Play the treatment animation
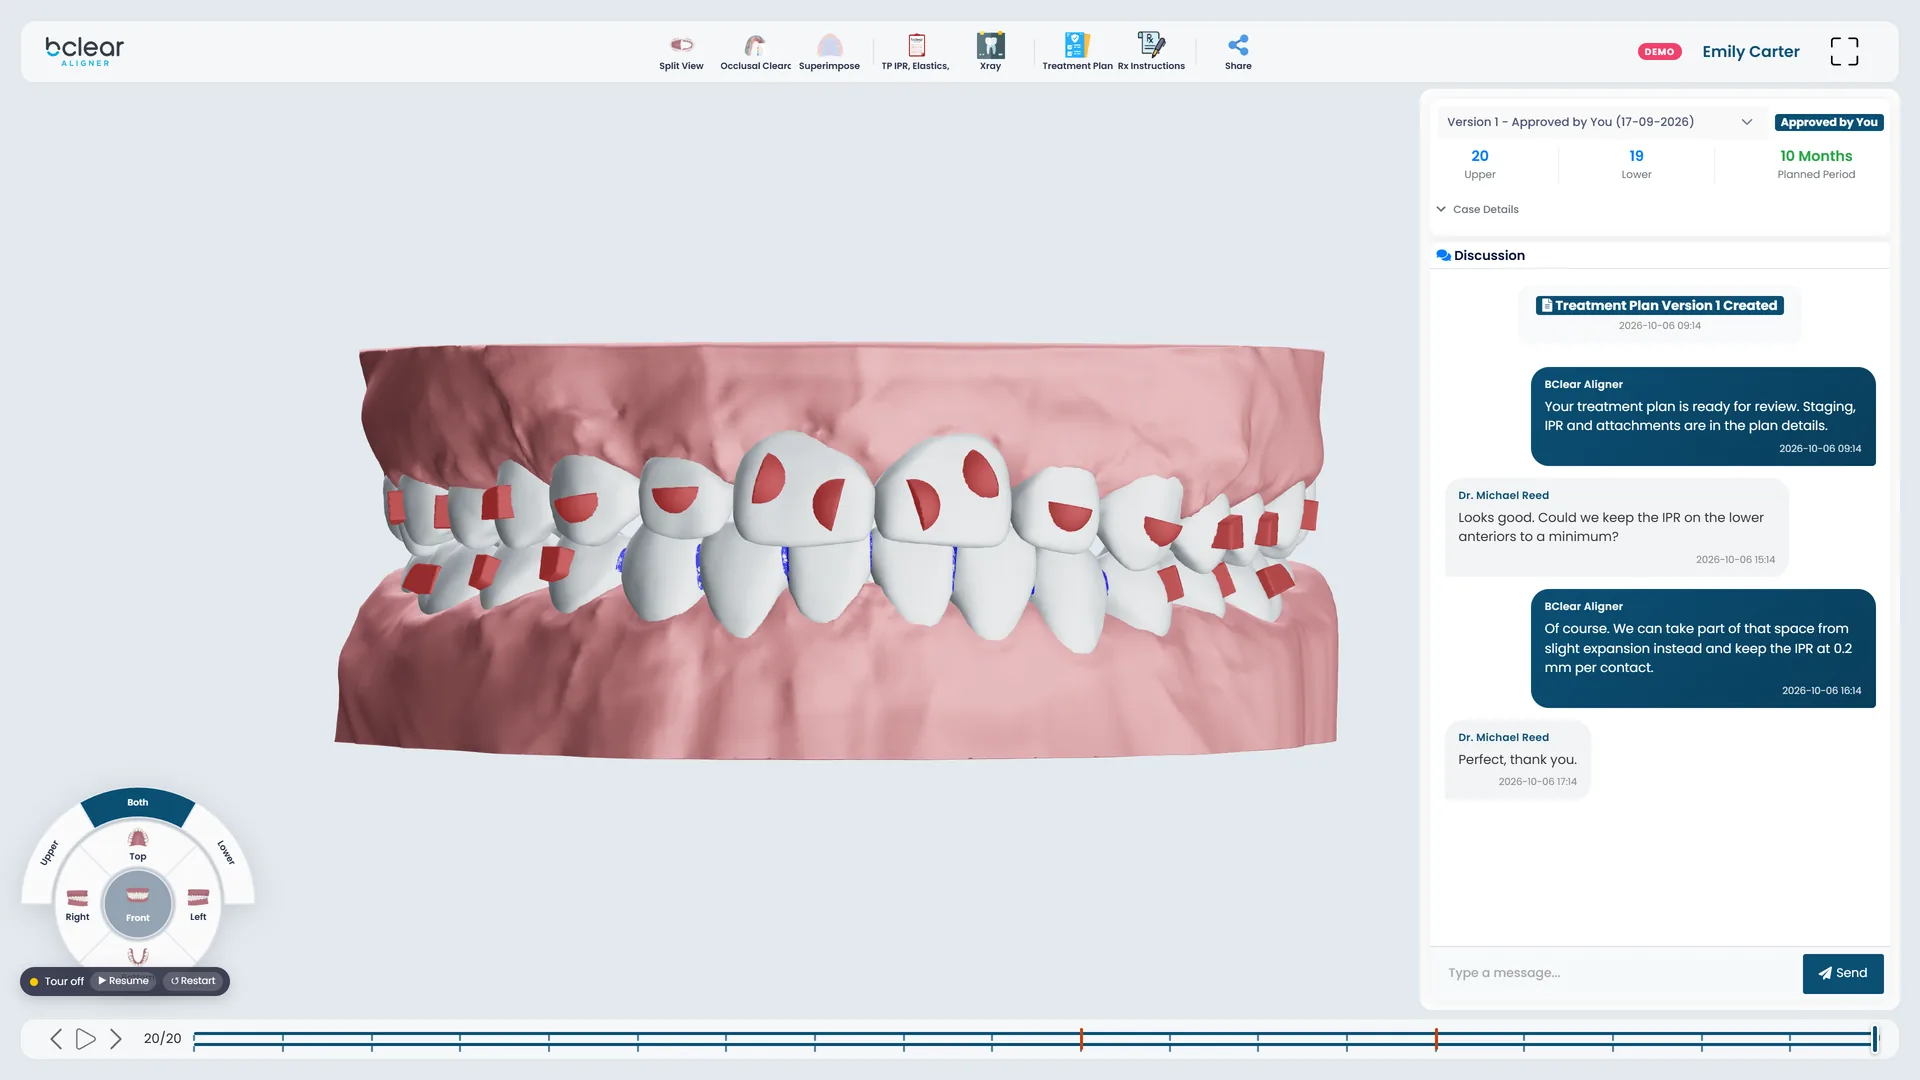The height and width of the screenshot is (1080, 1920). click(x=86, y=1039)
